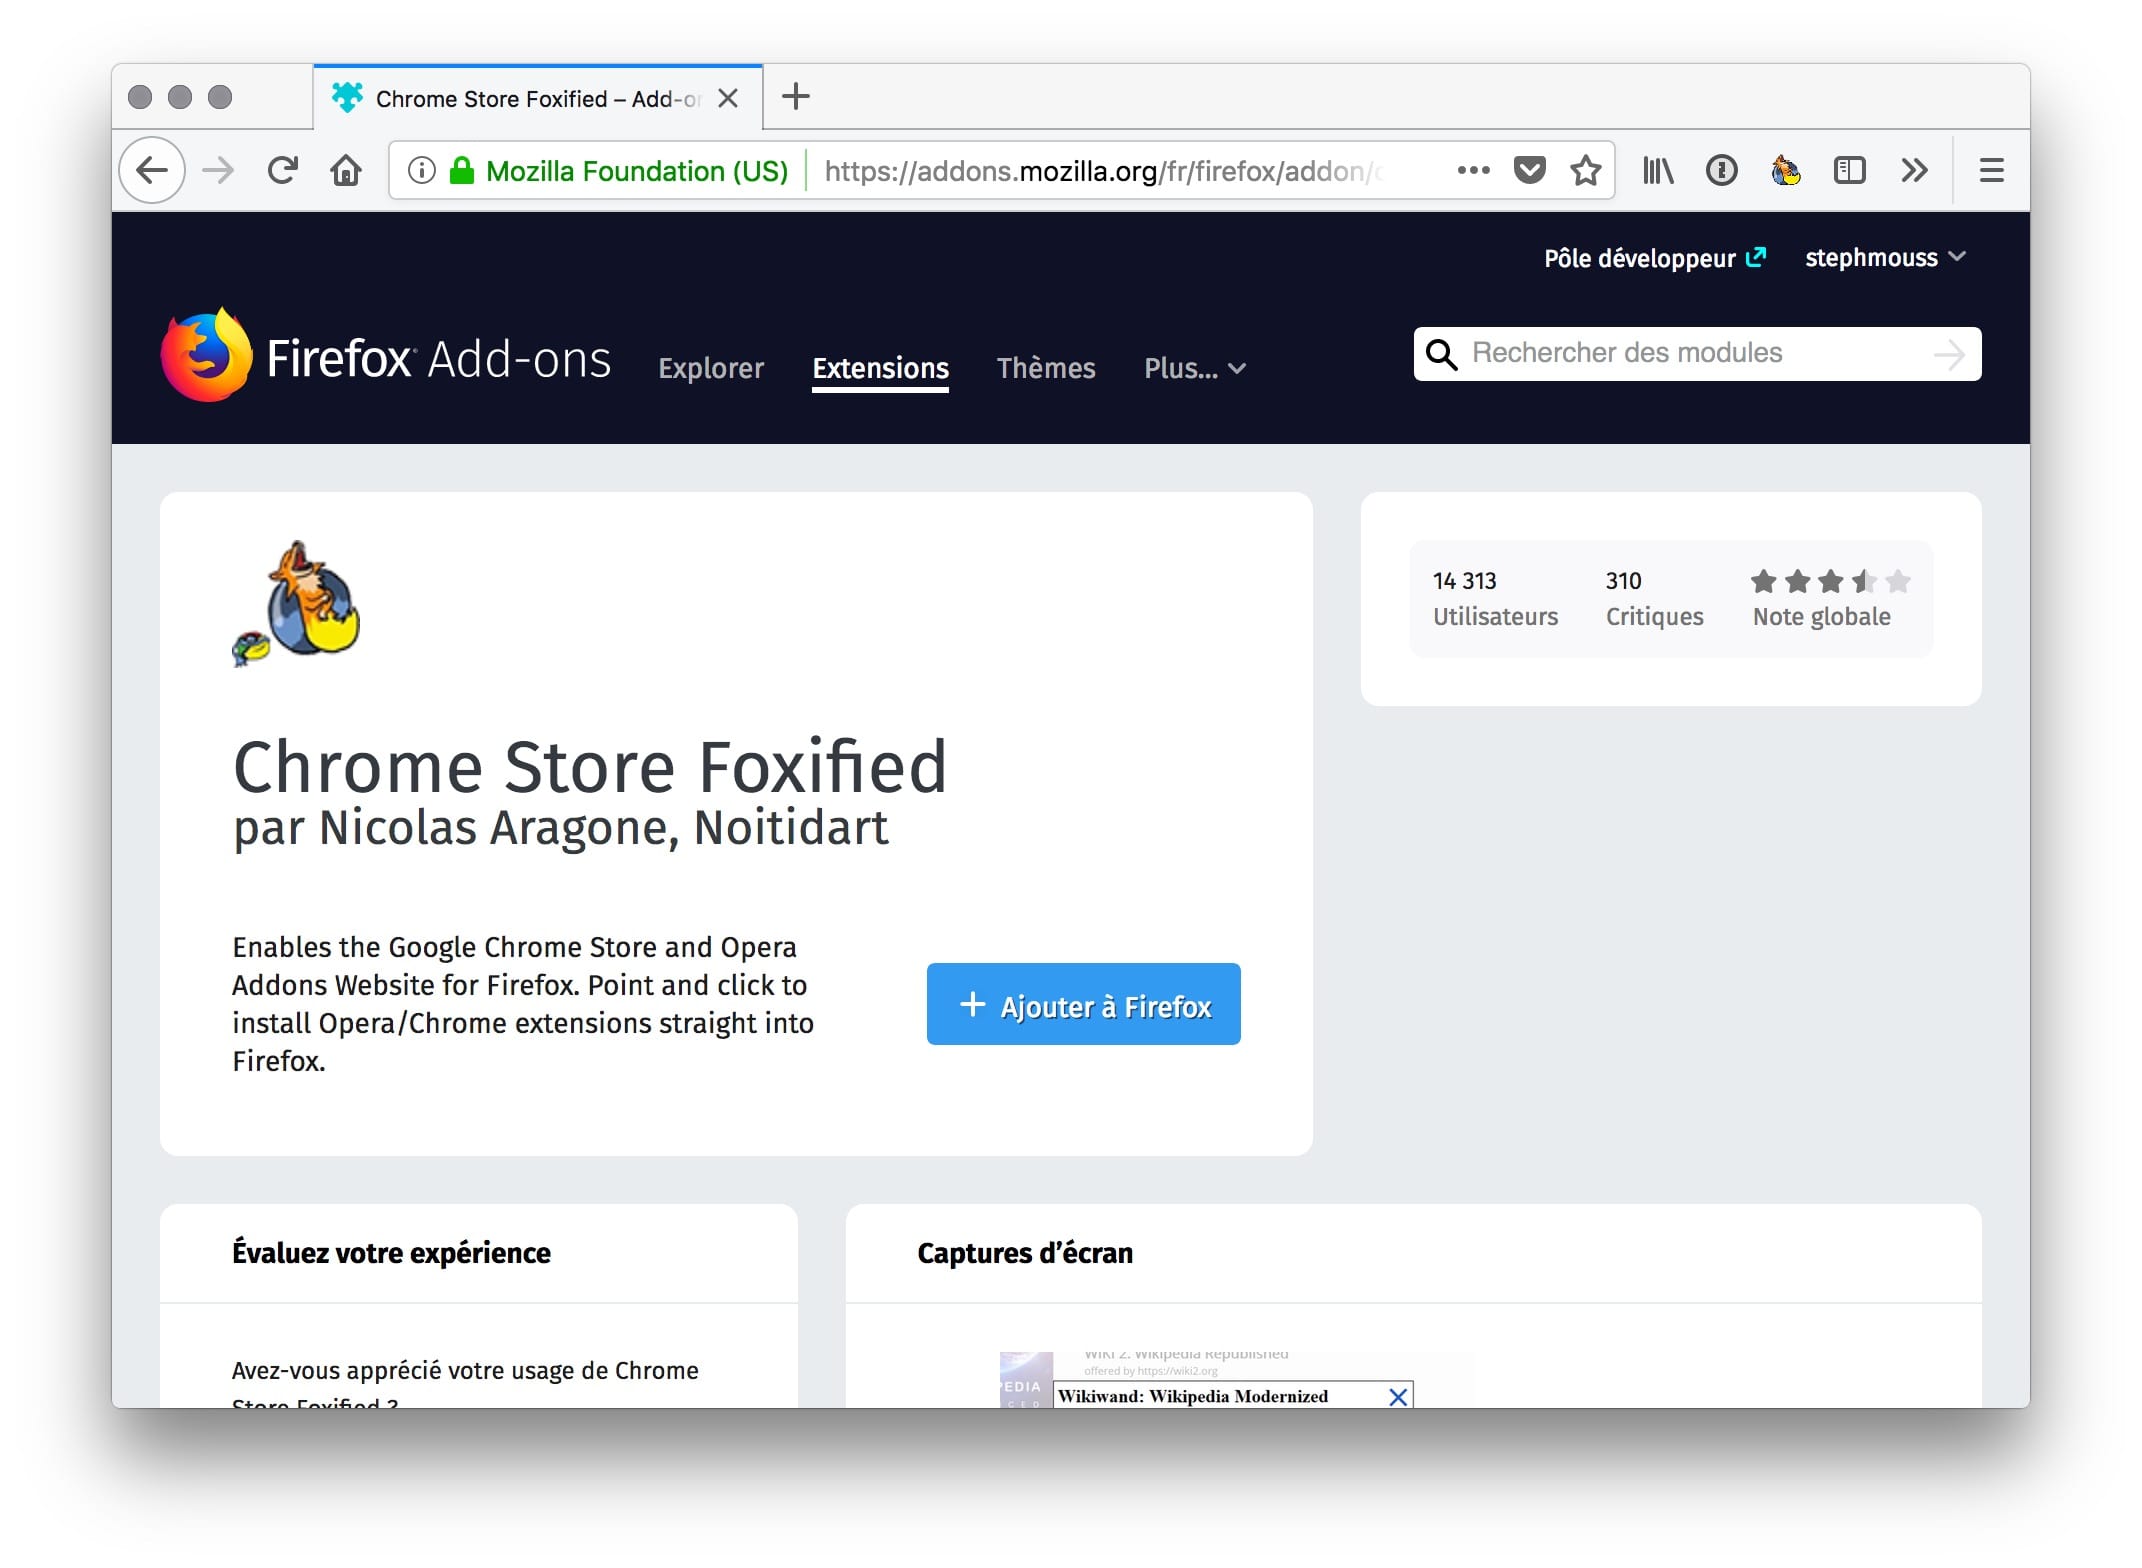Expand the stephmouss account dropdown
The width and height of the screenshot is (2142, 1568).
(x=1885, y=258)
